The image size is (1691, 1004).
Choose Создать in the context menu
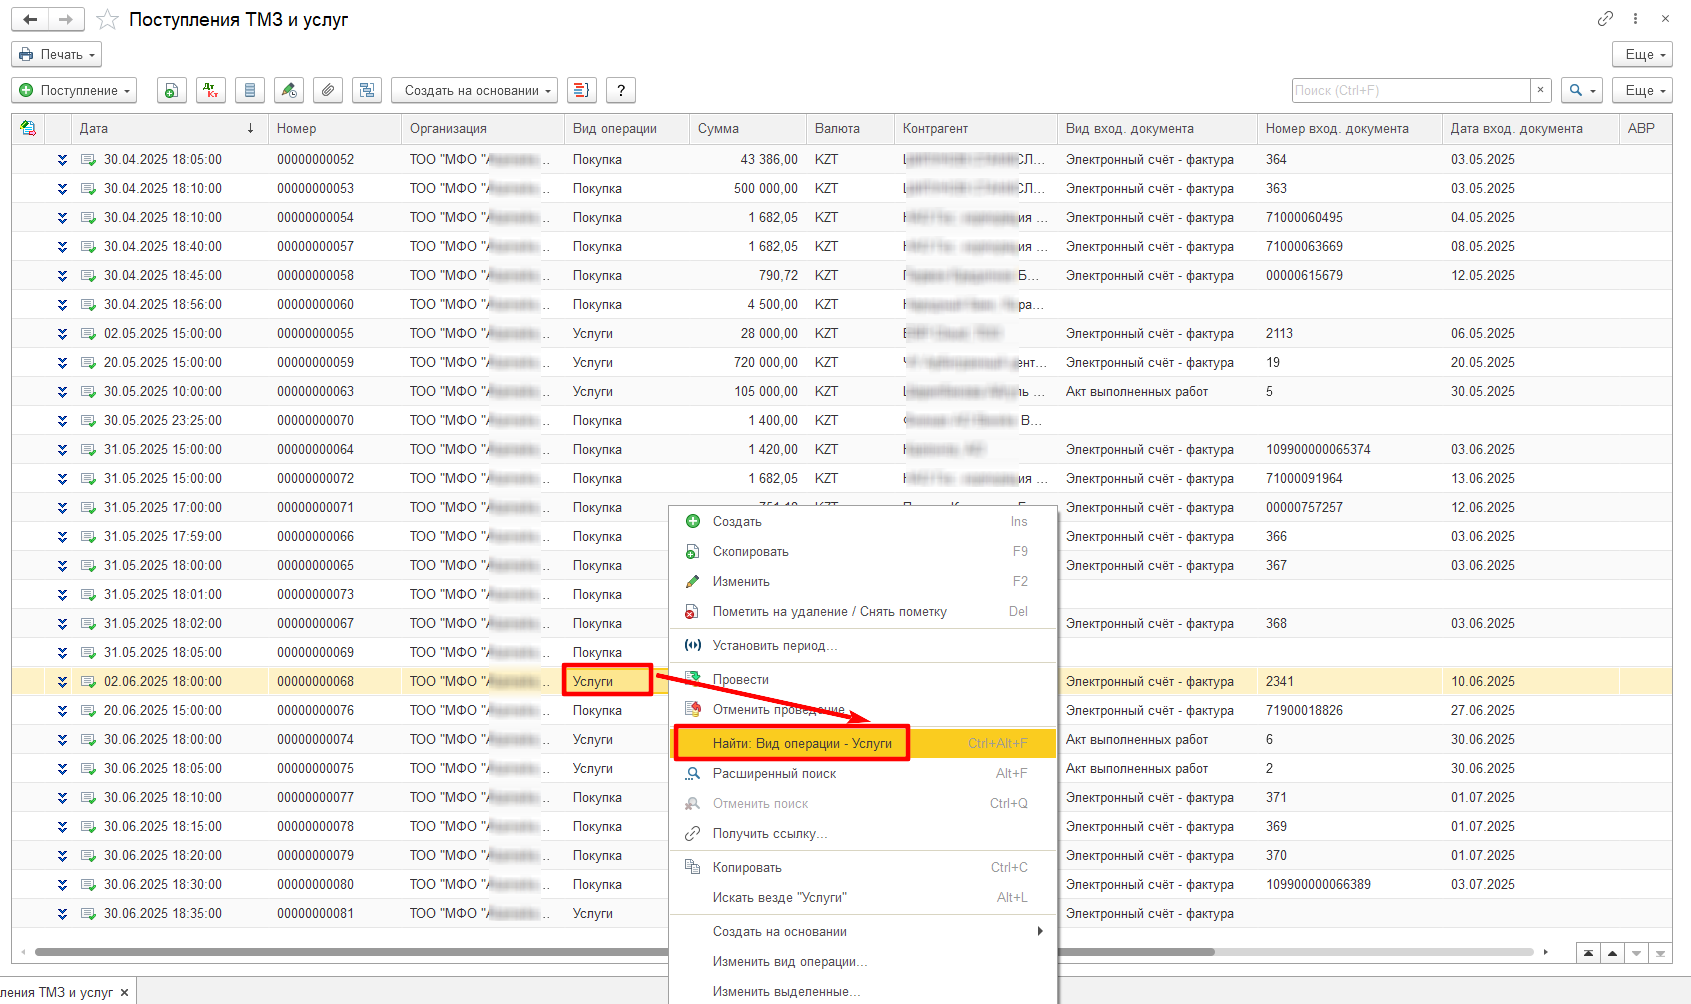862,522
